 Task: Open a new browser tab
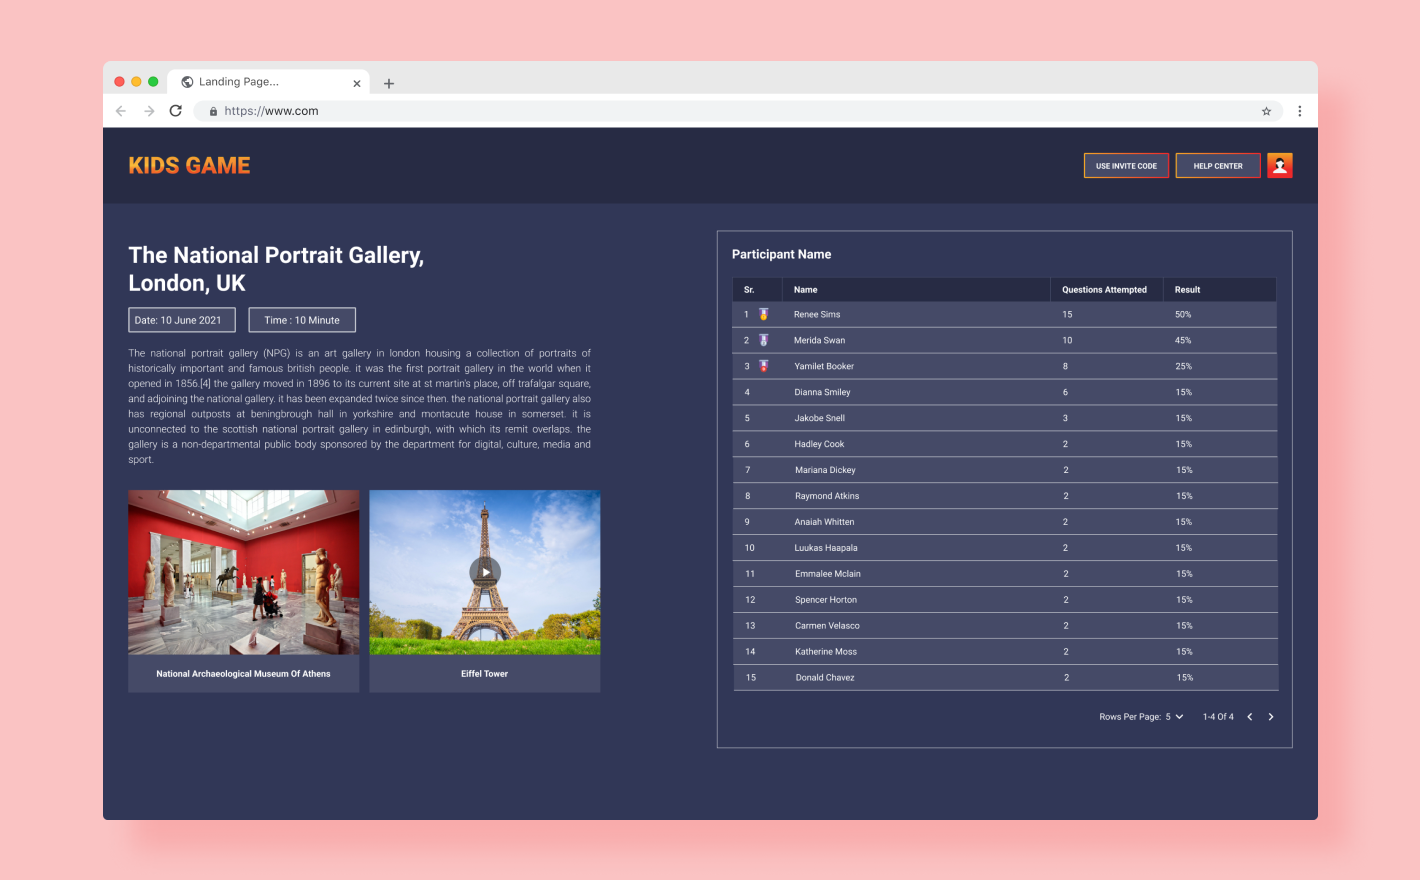coord(389,83)
